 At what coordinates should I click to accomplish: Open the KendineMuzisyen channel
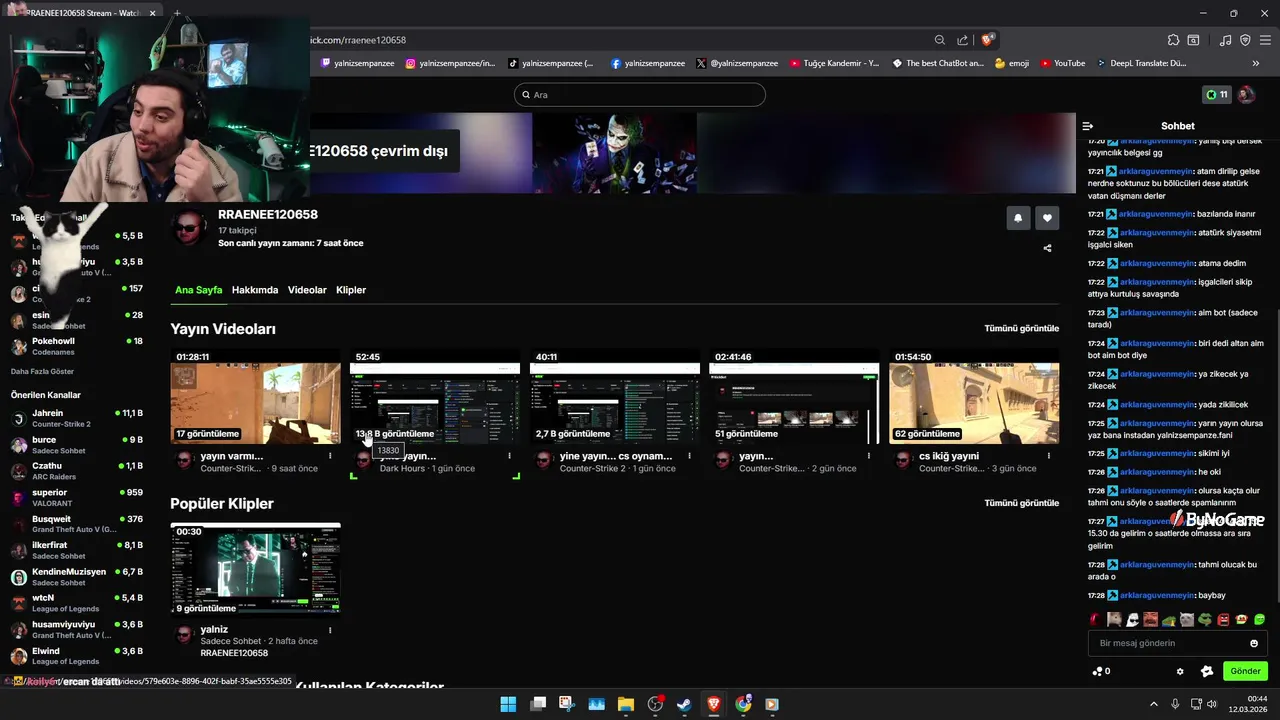77,577
